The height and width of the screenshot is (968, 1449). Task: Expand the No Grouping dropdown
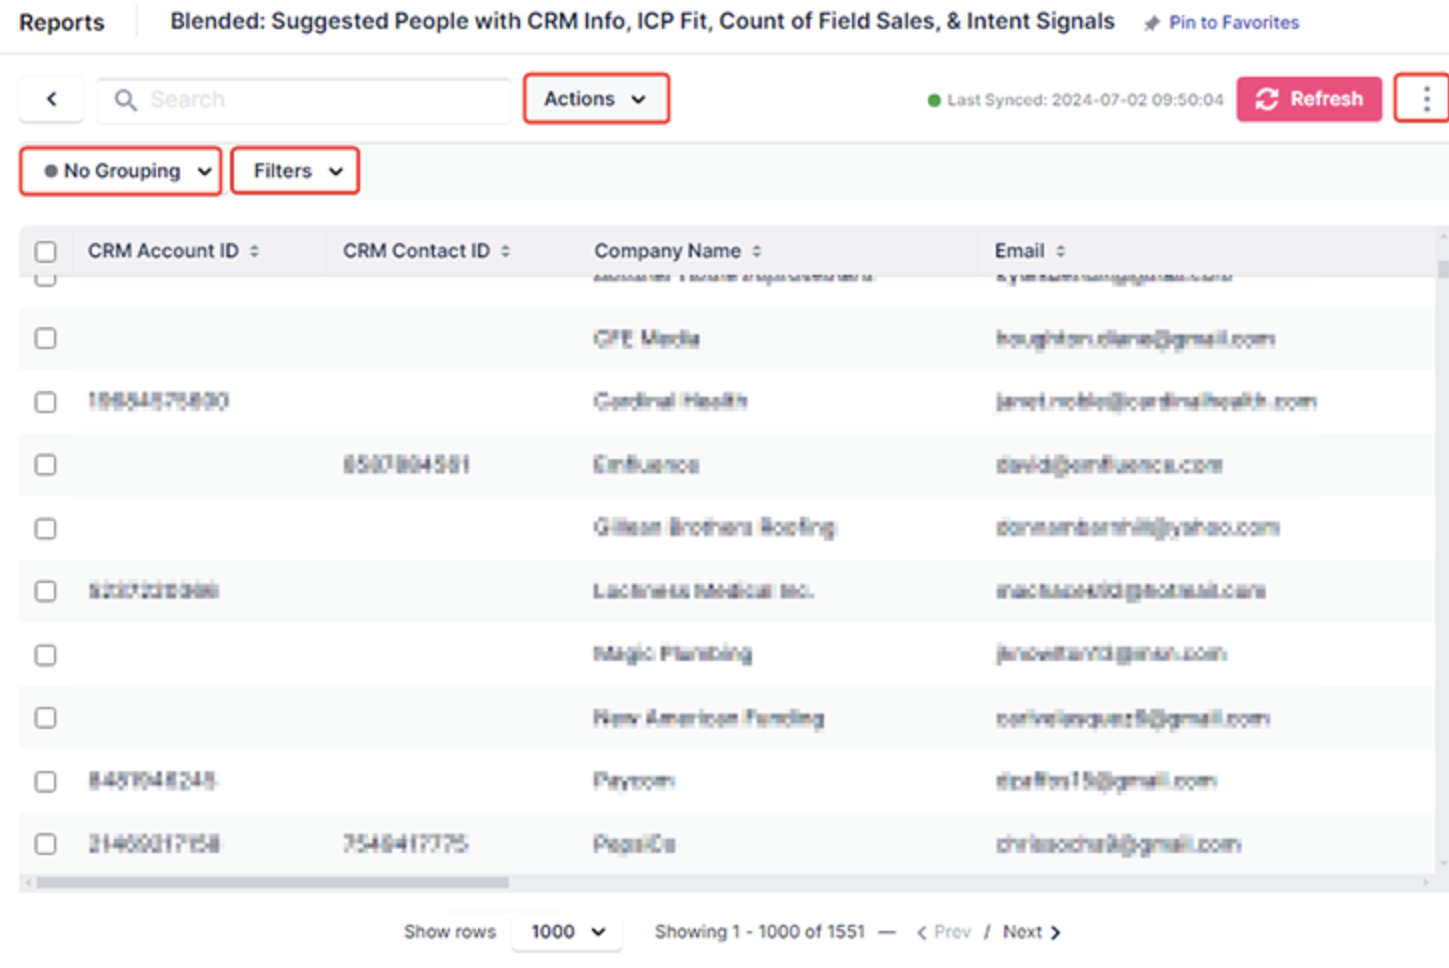pos(121,171)
